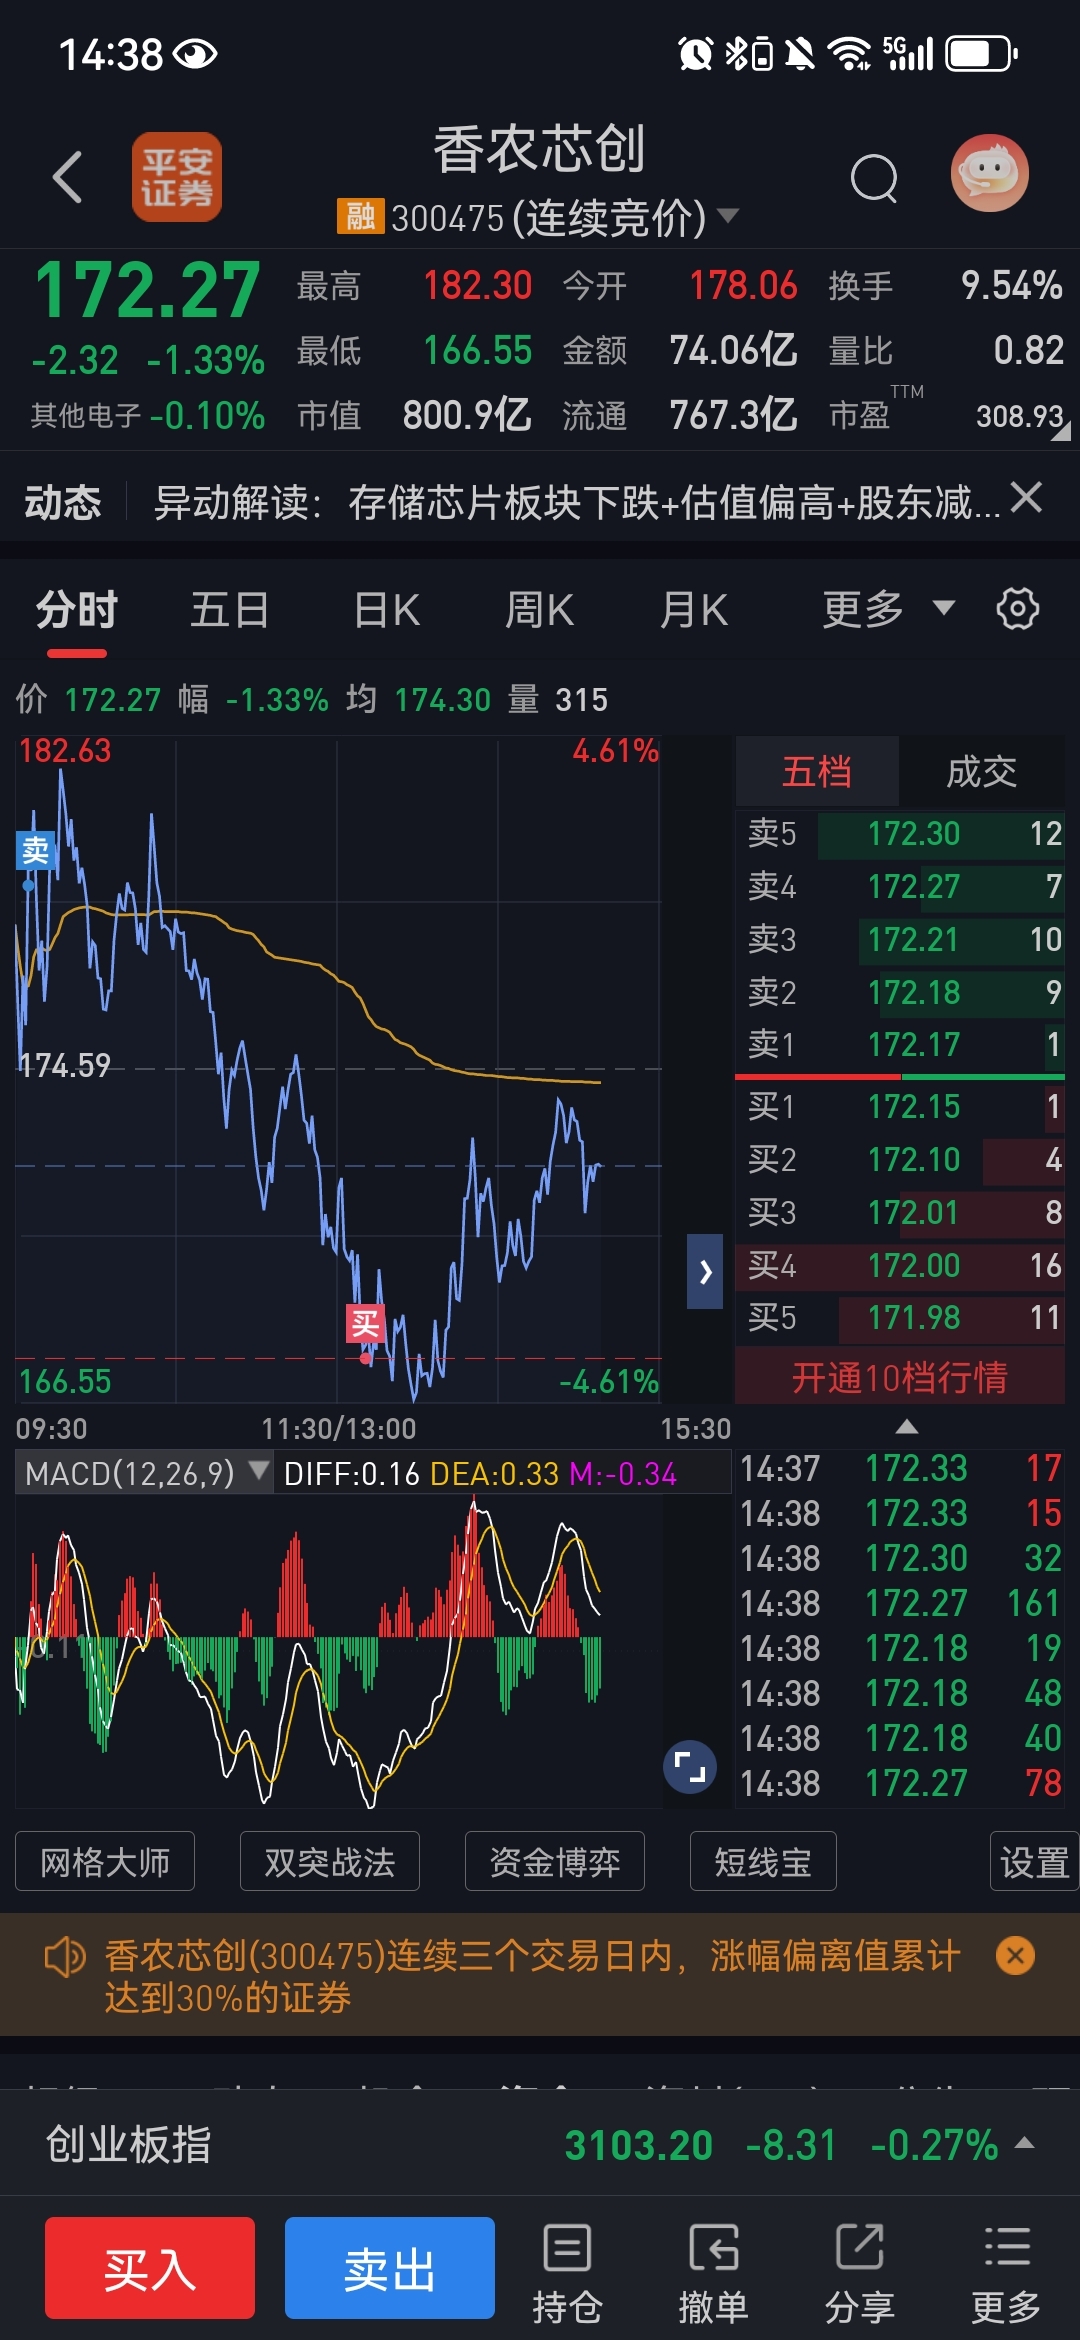
Task: Tap the 其他电子 -0.10% sector link
Action: [x=147, y=415]
